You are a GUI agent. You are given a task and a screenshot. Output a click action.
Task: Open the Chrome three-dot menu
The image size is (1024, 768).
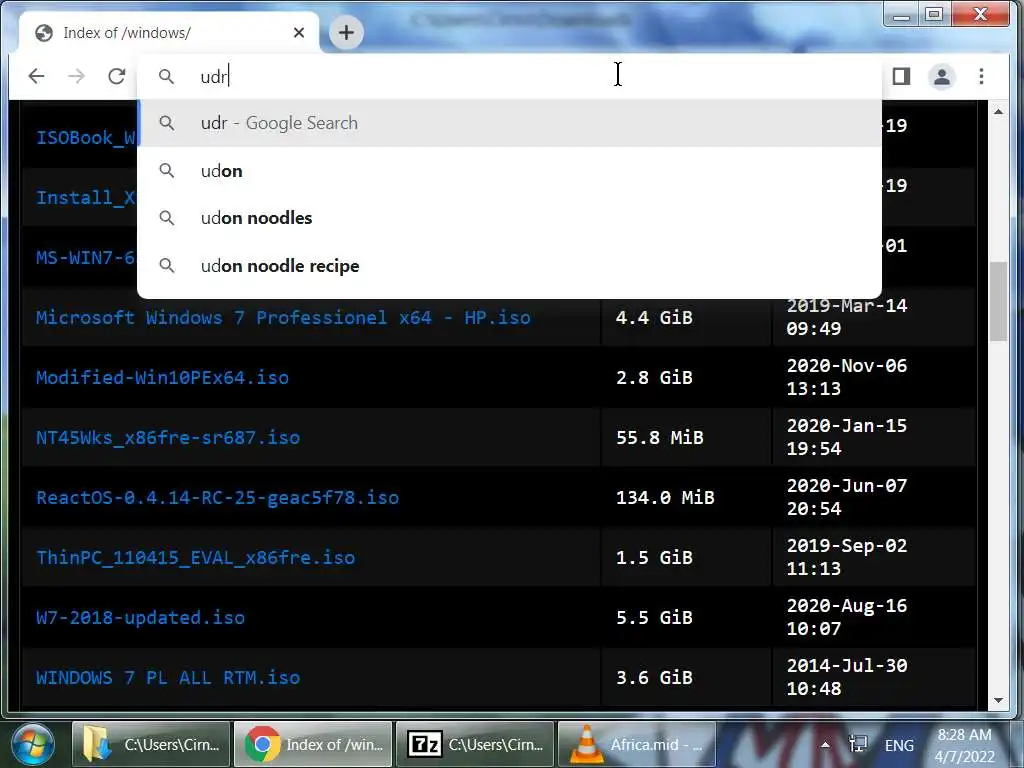tap(982, 76)
